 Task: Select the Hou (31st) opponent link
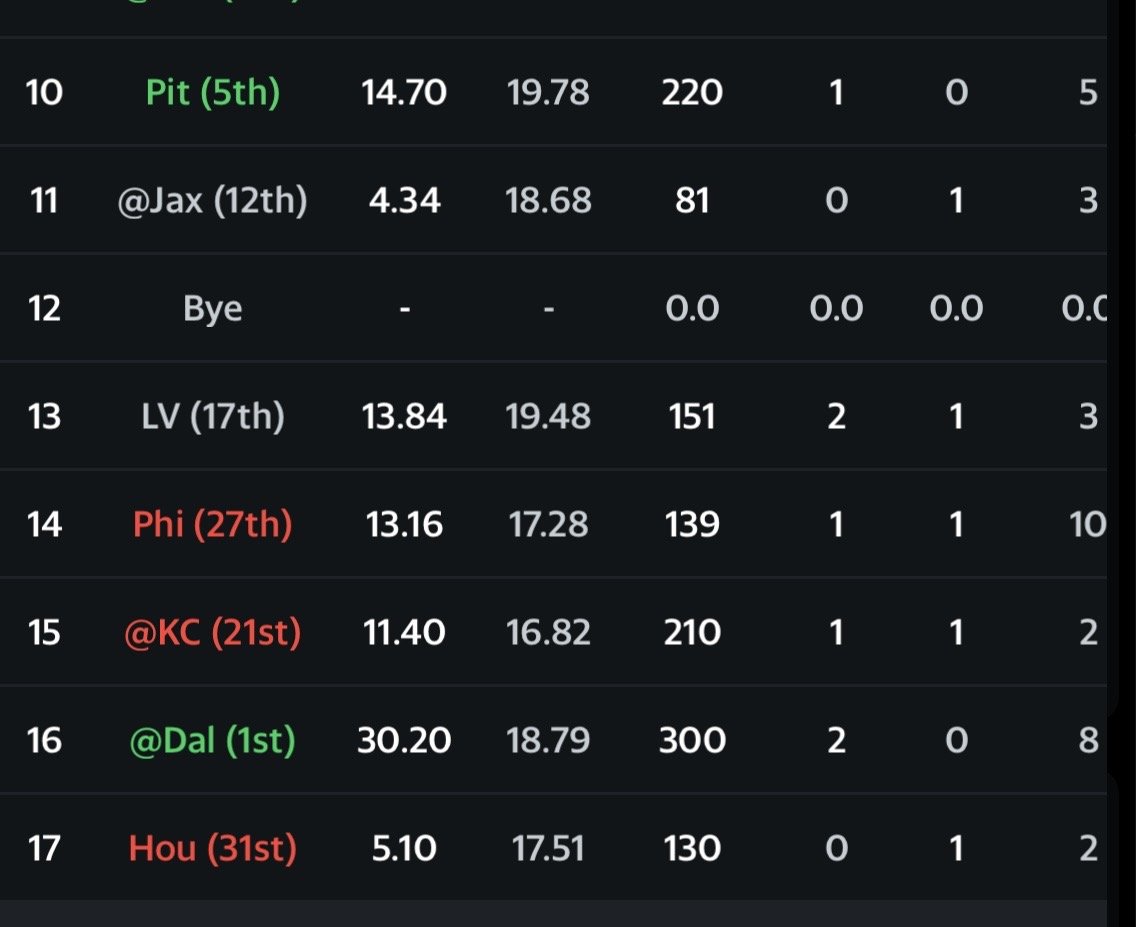click(213, 849)
